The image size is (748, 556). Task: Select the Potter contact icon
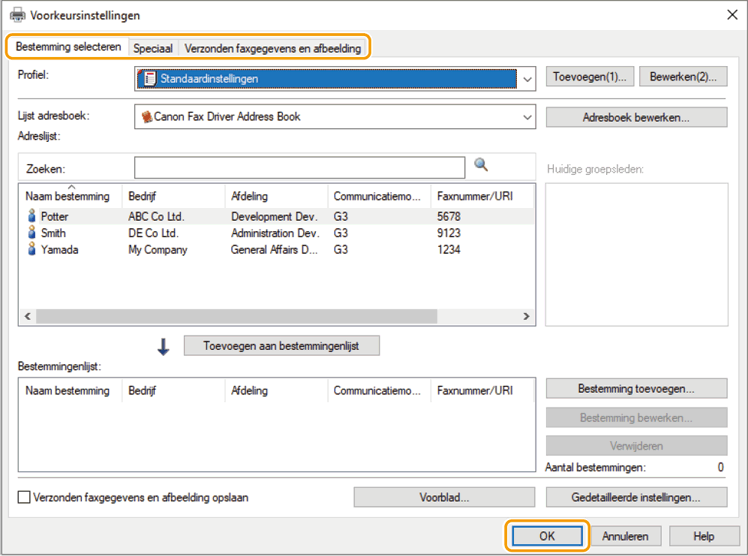pyautogui.click(x=31, y=216)
